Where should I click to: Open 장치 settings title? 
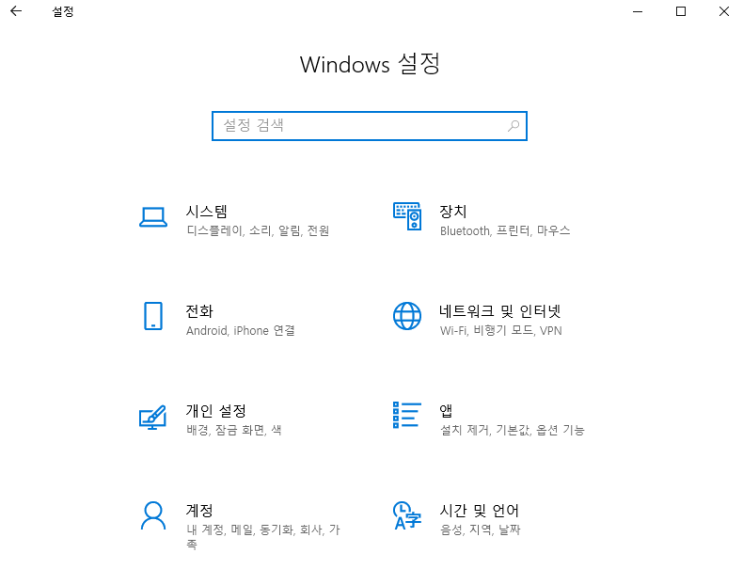[x=453, y=211]
